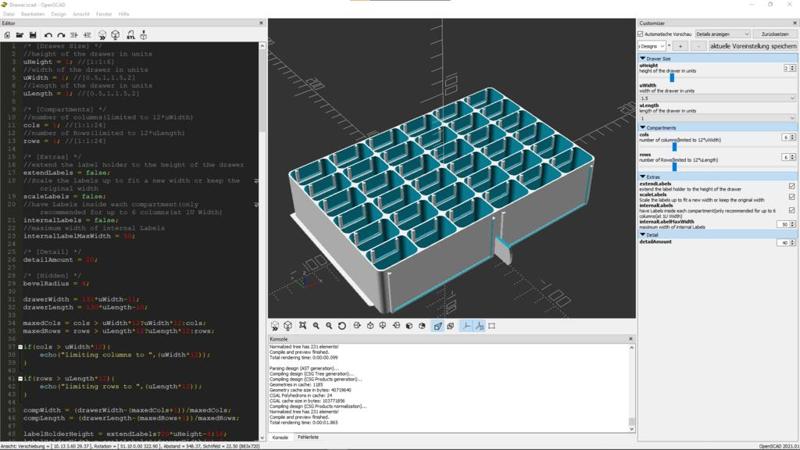Toggle the scale markers on the axes
This screenshot has width=800, height=450.
point(480,326)
